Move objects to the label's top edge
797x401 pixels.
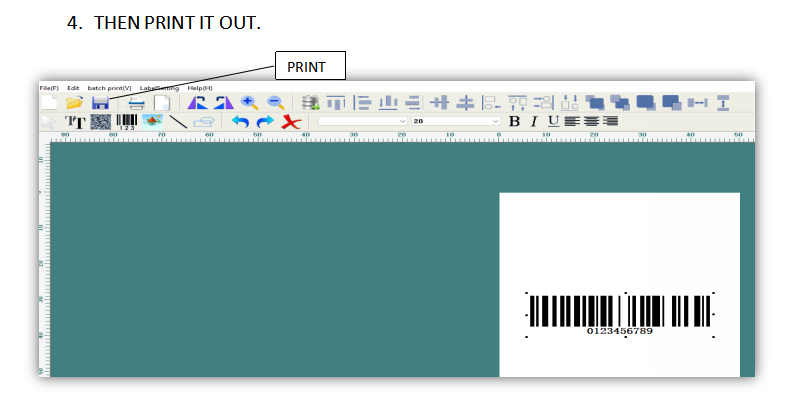[517, 103]
